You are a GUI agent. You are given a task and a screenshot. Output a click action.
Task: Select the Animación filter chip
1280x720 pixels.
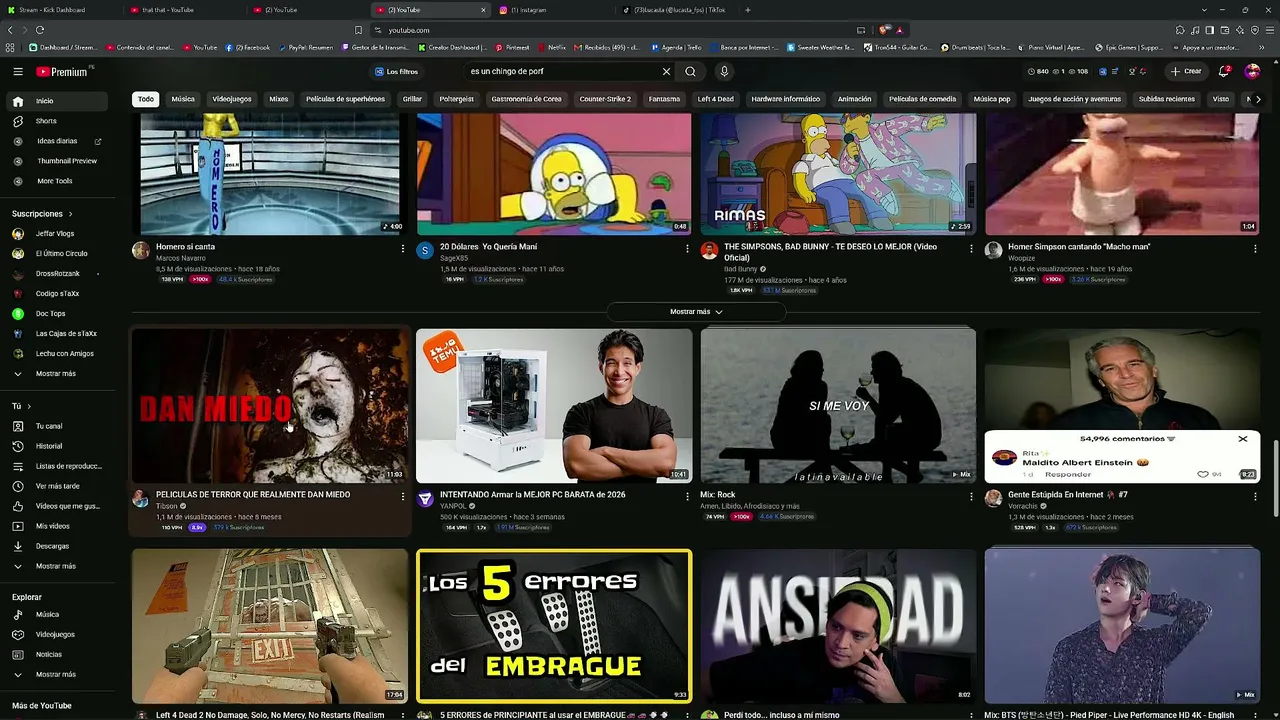pos(854,99)
